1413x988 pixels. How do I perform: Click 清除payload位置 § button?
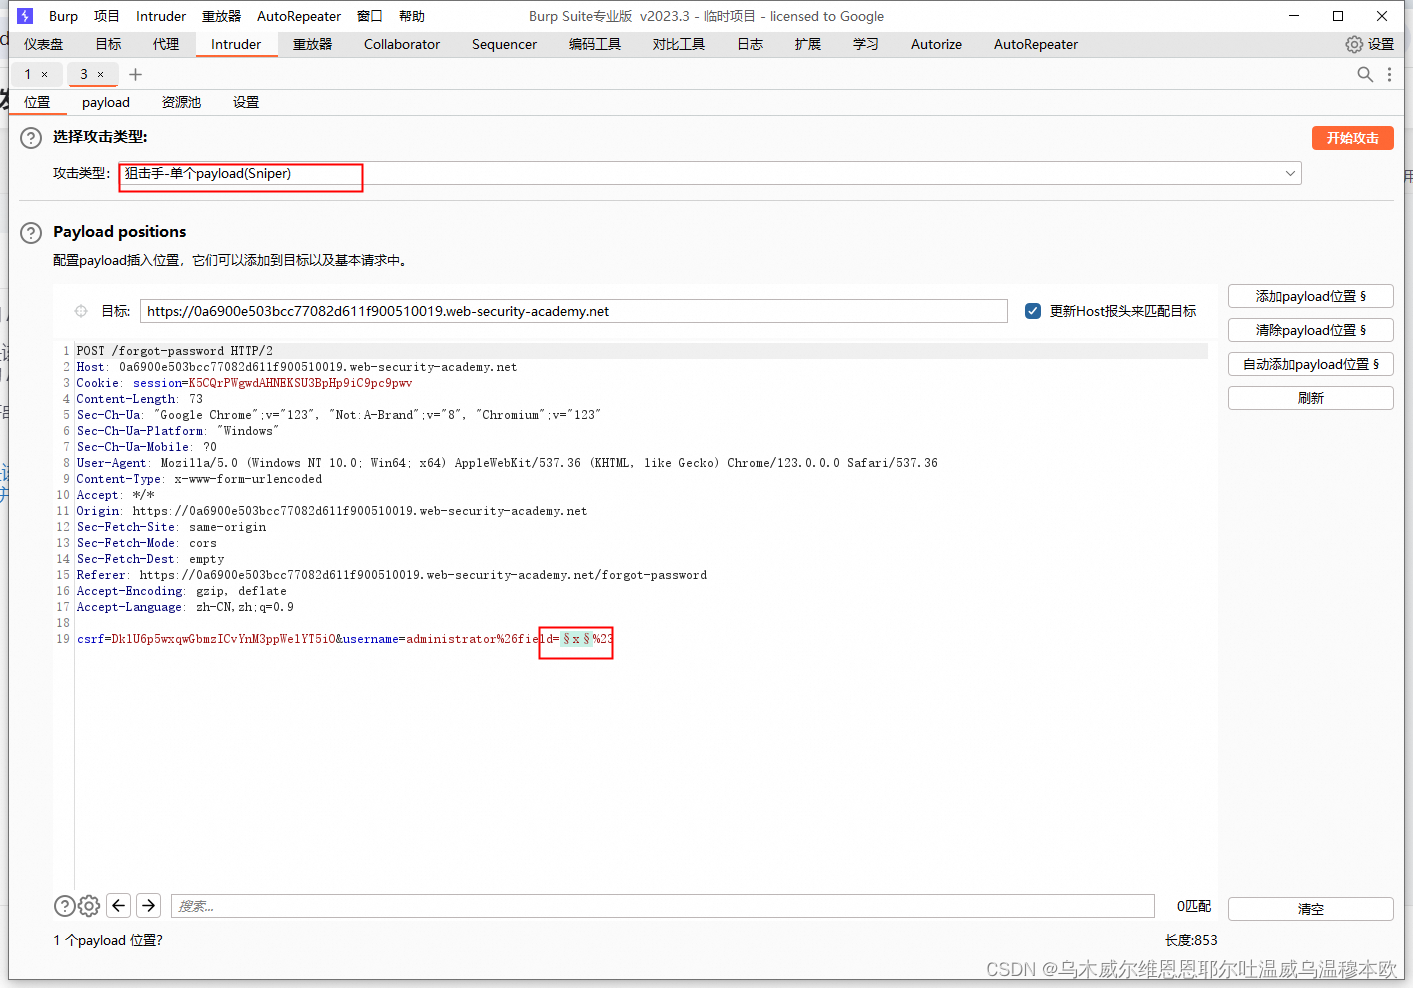[x=1311, y=330]
